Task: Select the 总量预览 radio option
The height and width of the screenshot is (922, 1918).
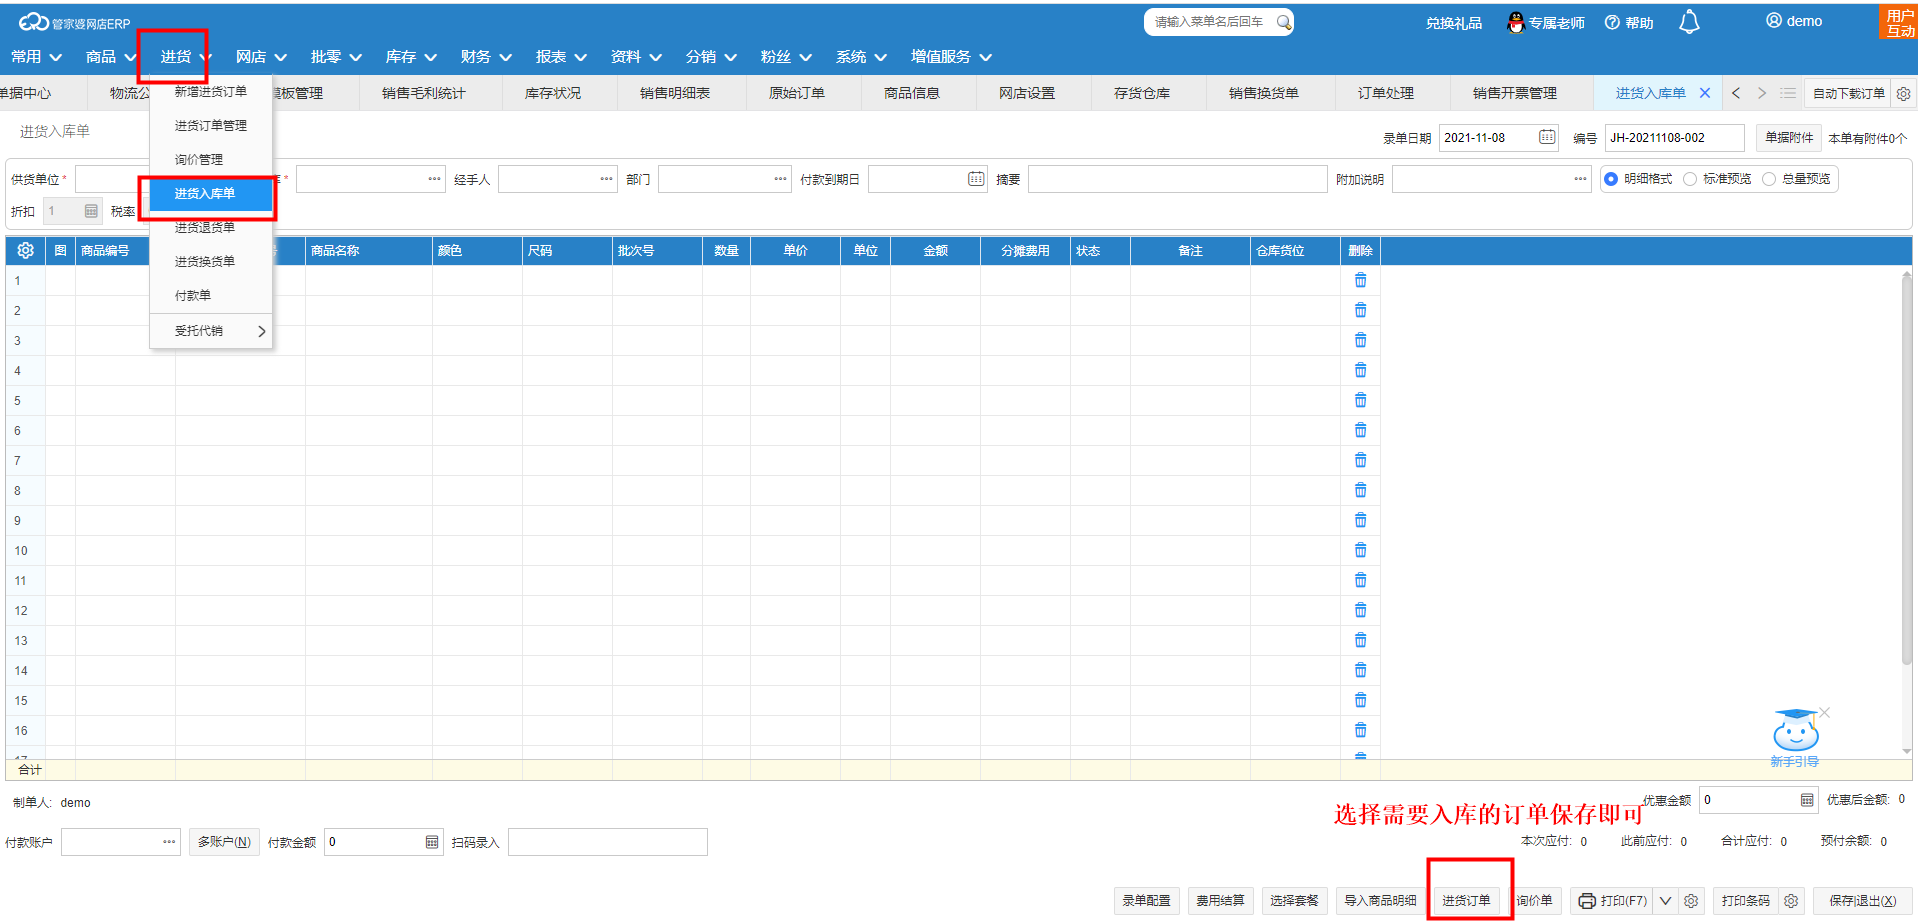Action: click(1769, 179)
